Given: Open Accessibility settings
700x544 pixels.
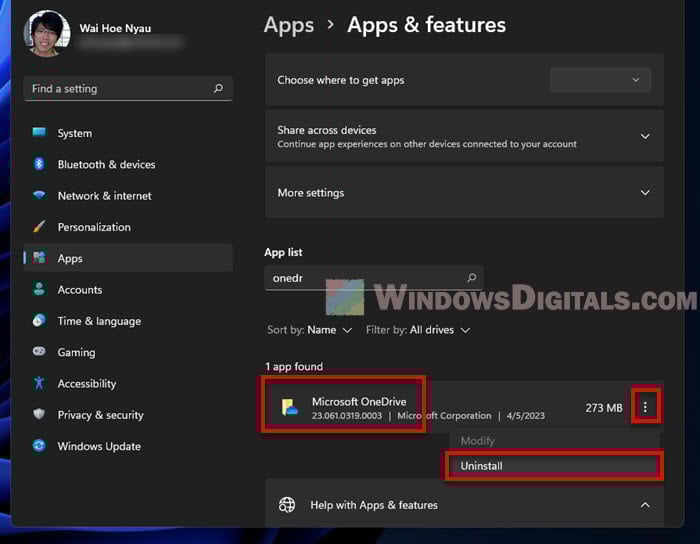Looking at the screenshot, I should coord(128,383).
